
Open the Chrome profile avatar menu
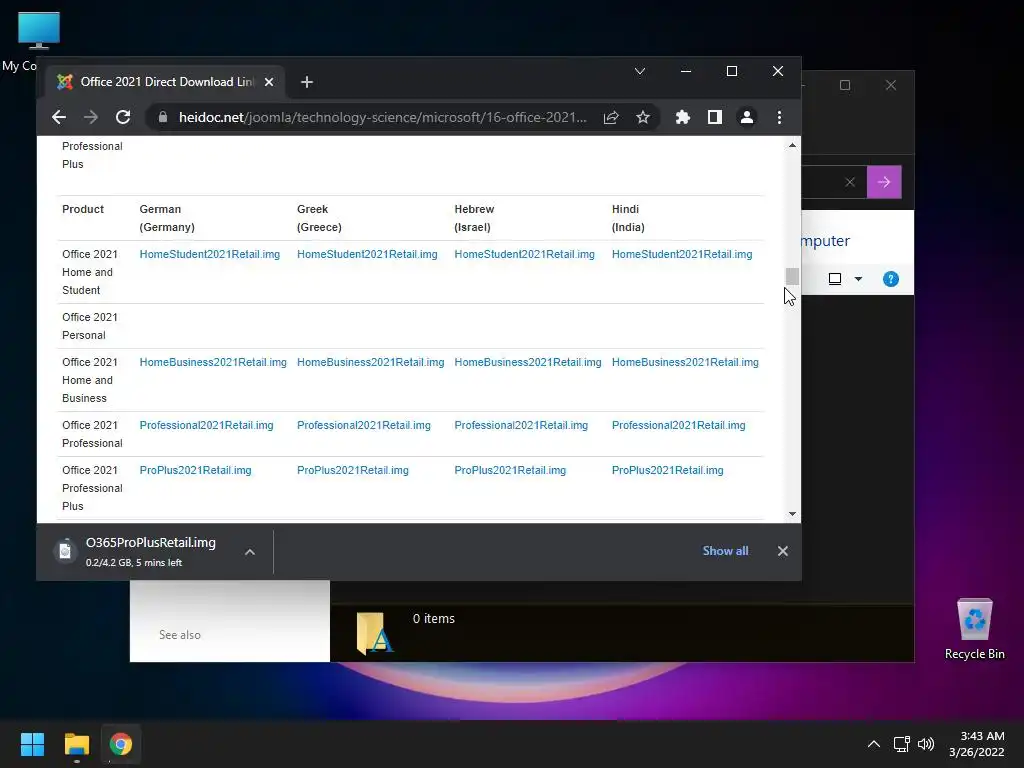(x=746, y=118)
